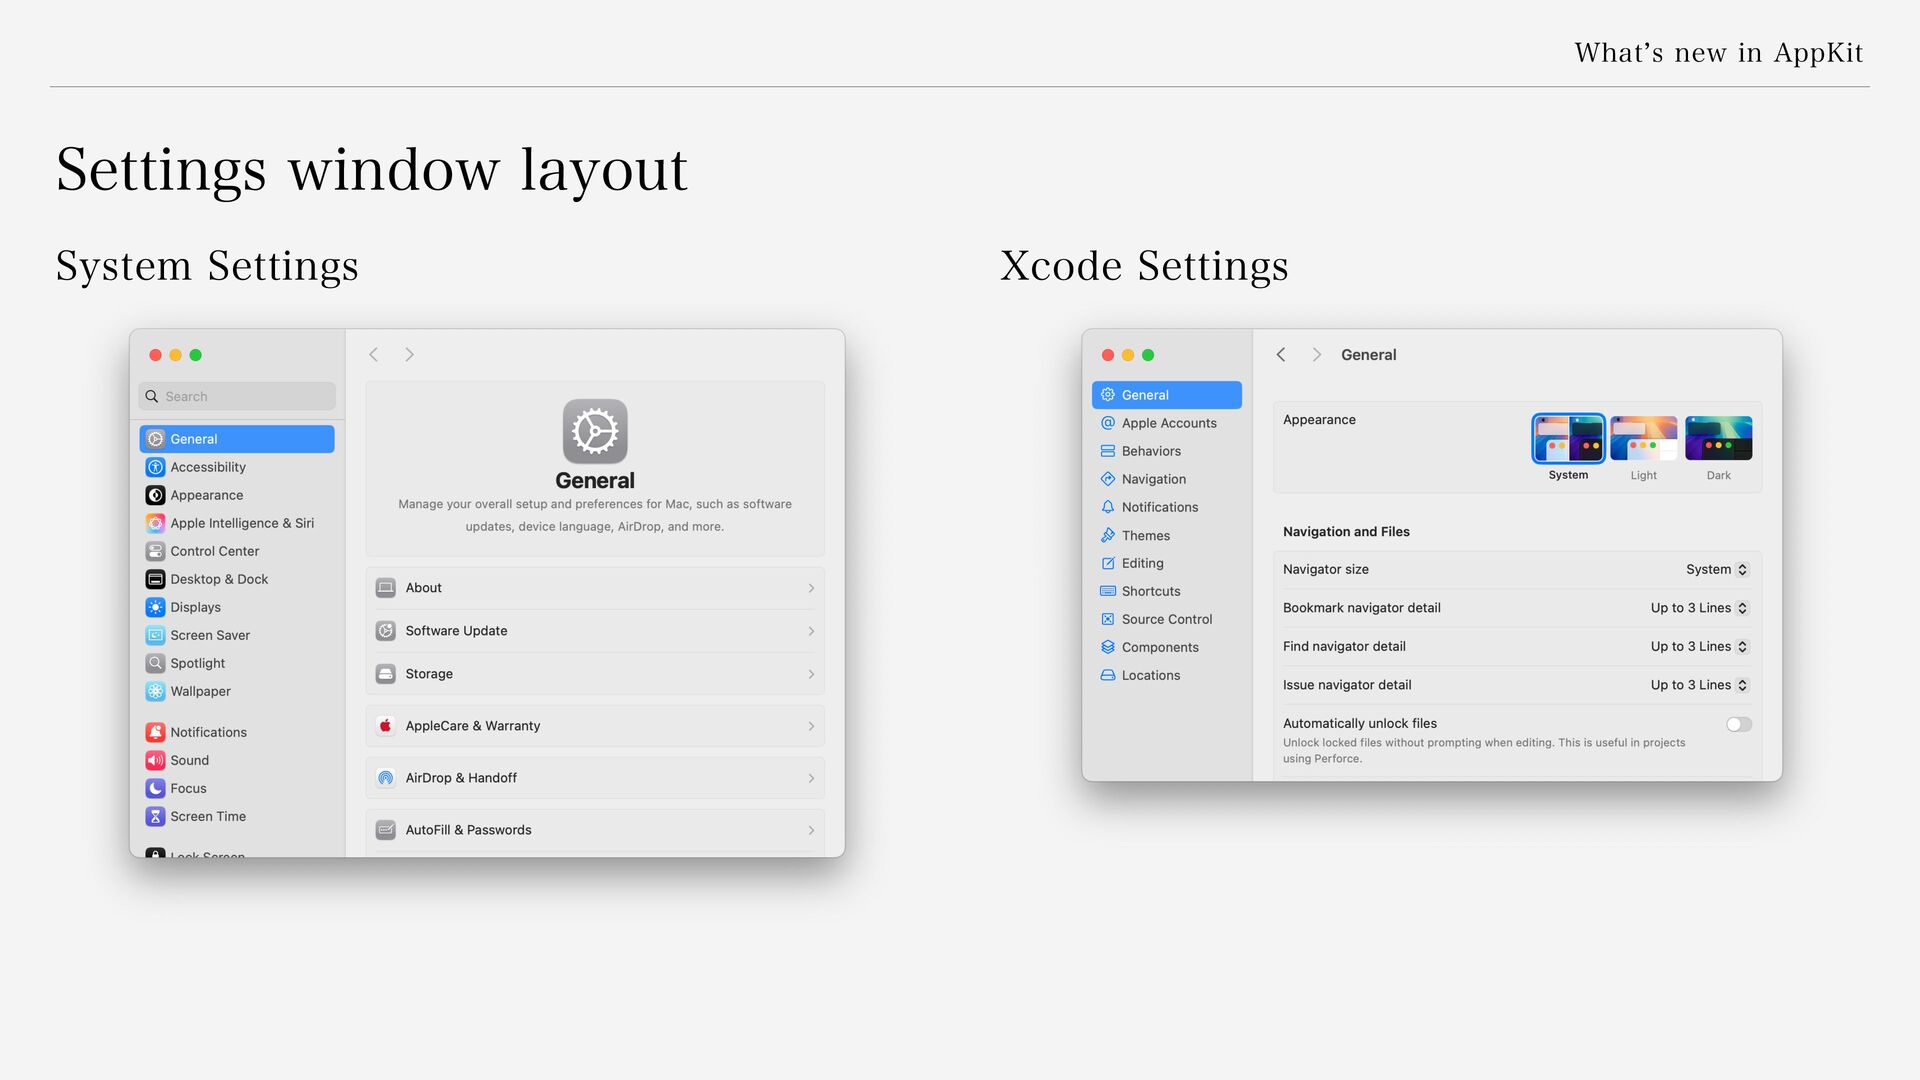Expand the AirDrop & Handoff row chevron

tap(811, 778)
